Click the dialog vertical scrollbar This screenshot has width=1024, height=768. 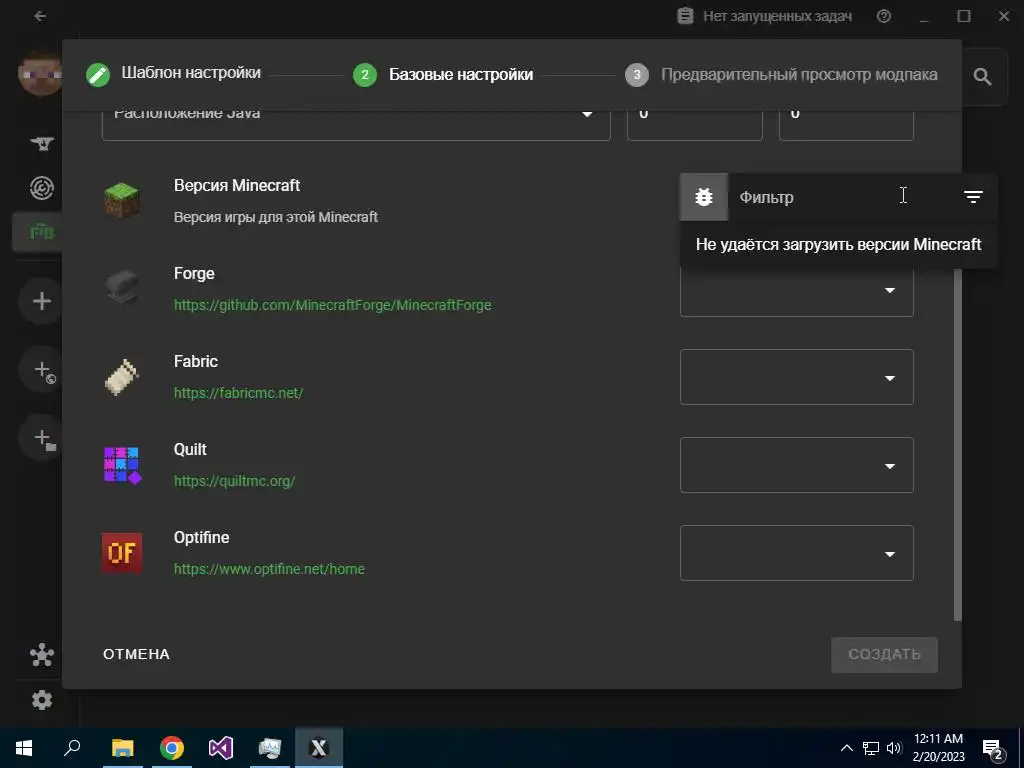tap(957, 444)
